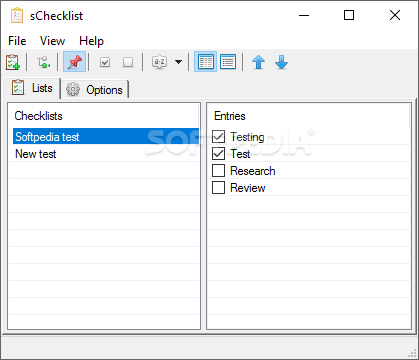Viewport: 419px width, 360px height.
Task: Select the single list layout icon
Action: 228,62
